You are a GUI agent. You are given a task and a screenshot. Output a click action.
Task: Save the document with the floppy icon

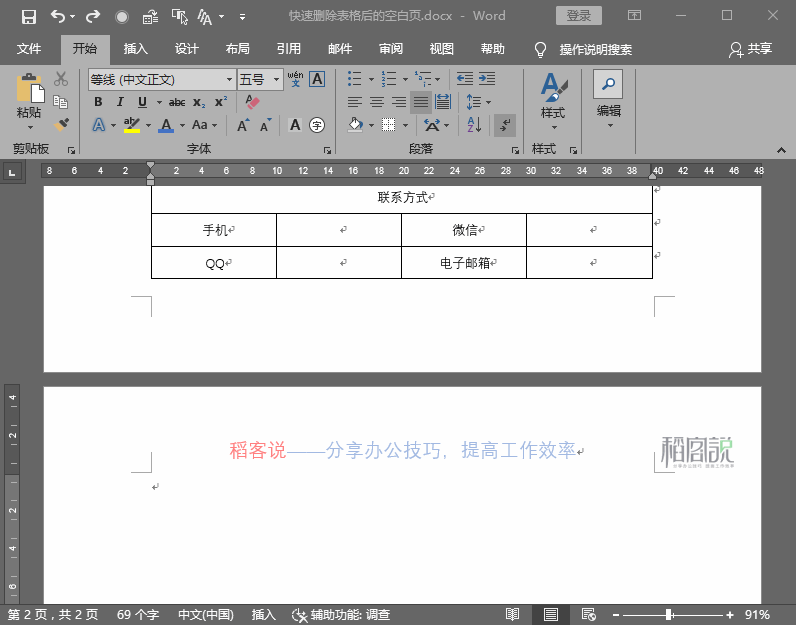tap(28, 17)
